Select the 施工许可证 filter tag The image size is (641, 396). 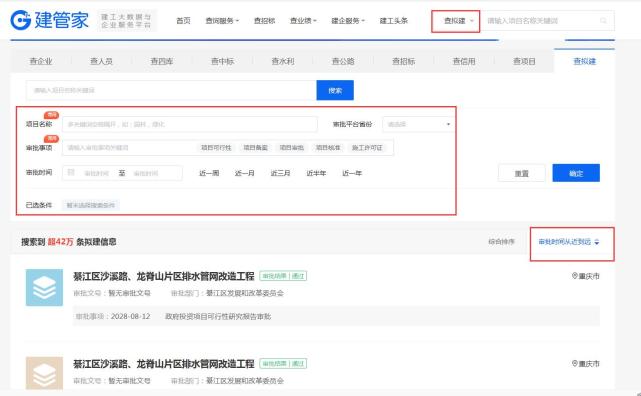point(367,148)
